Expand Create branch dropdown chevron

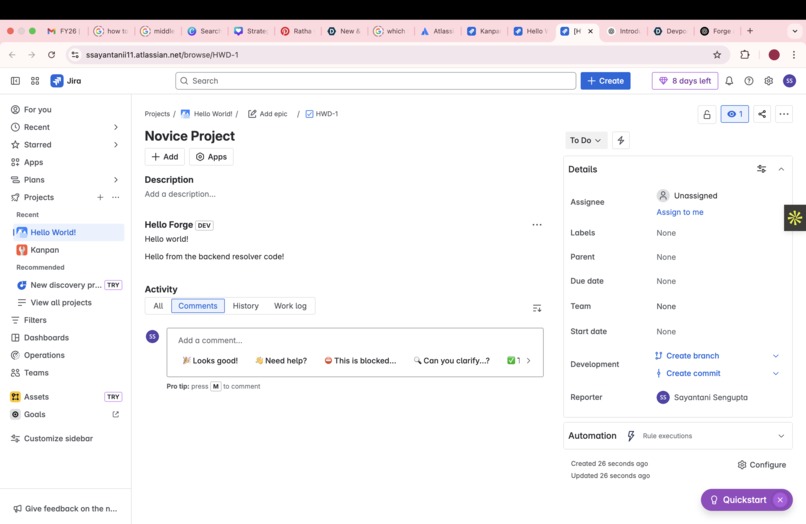point(776,356)
